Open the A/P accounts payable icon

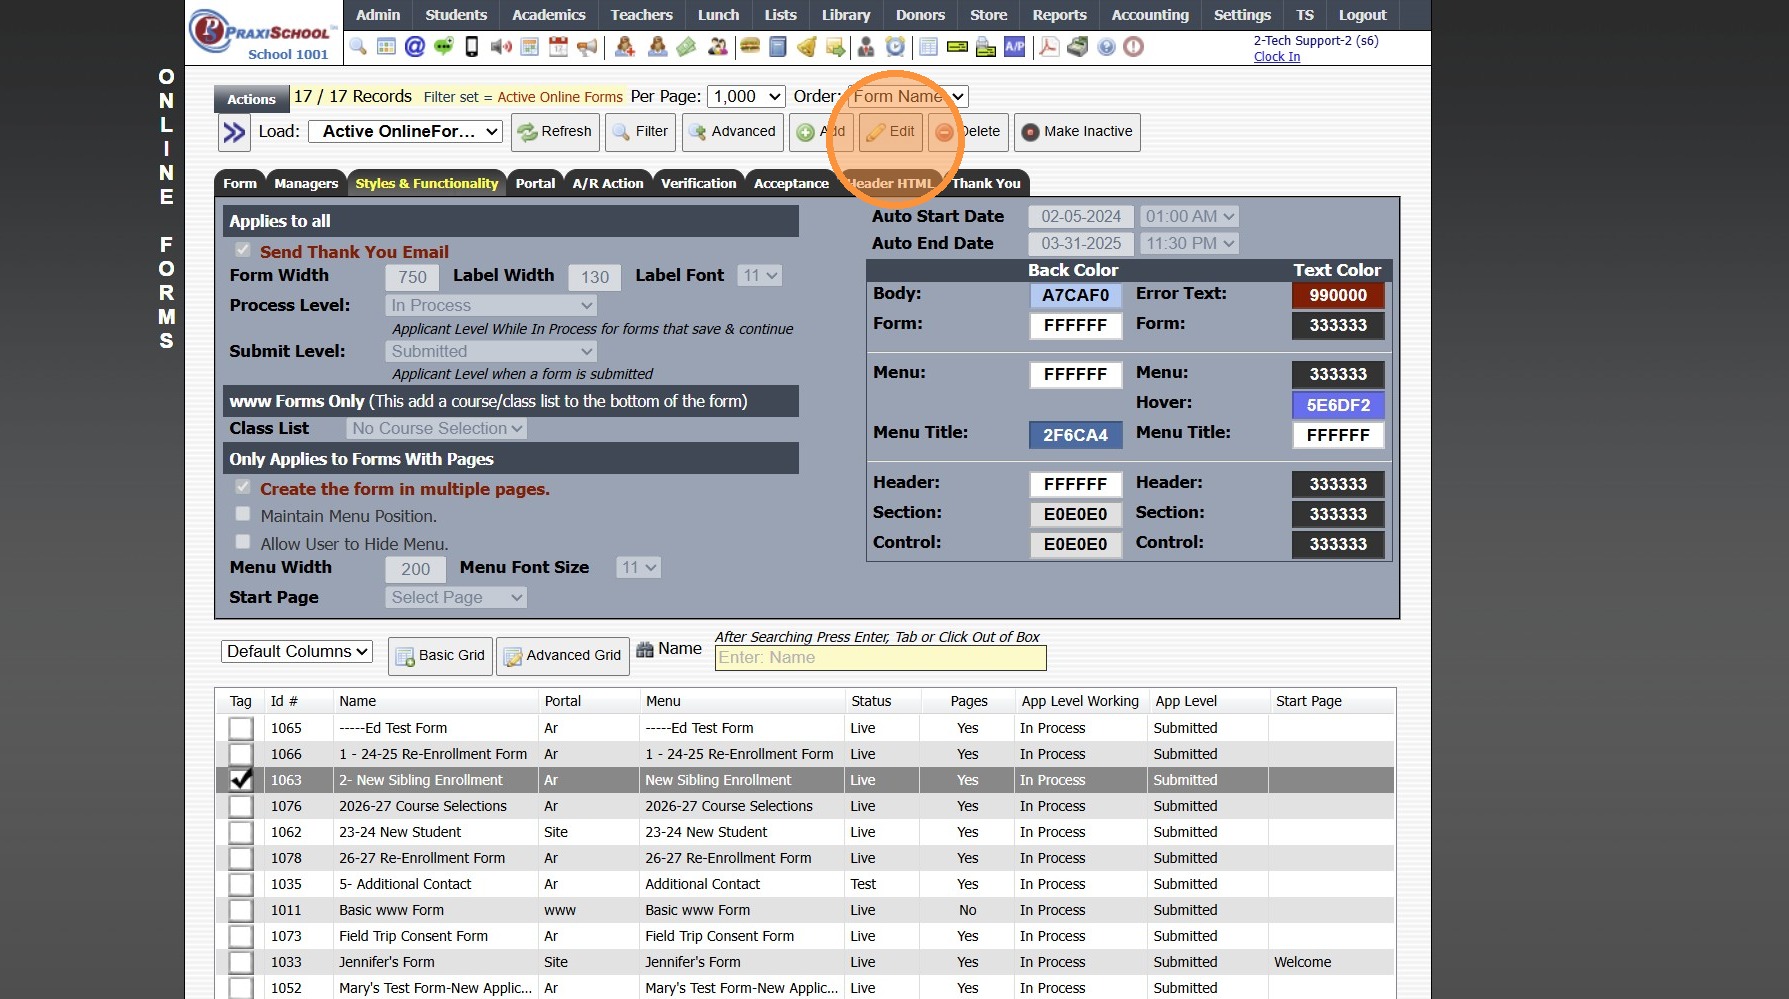1015,47
